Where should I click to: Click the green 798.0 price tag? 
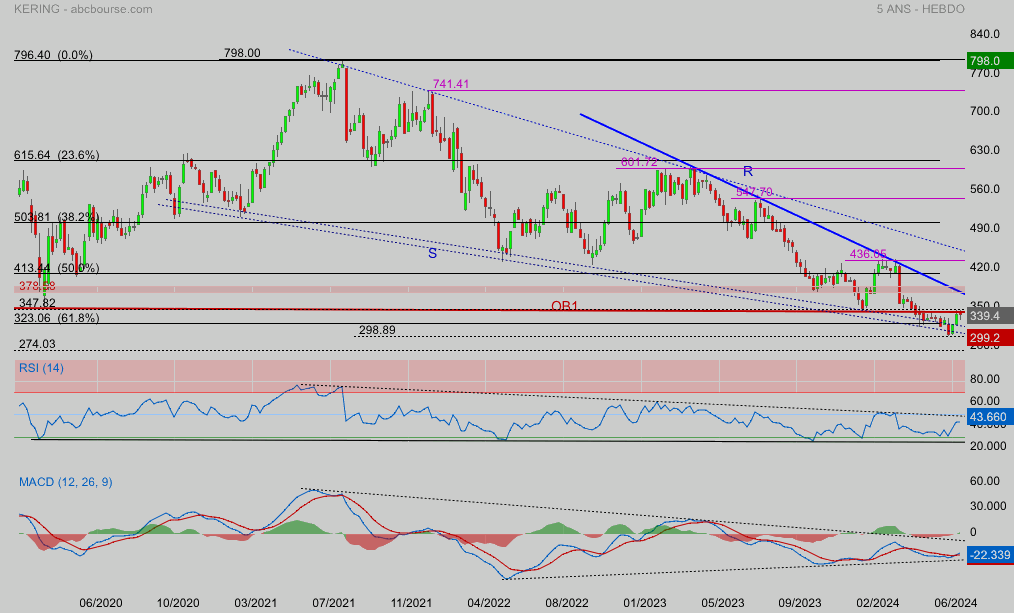tap(990, 61)
